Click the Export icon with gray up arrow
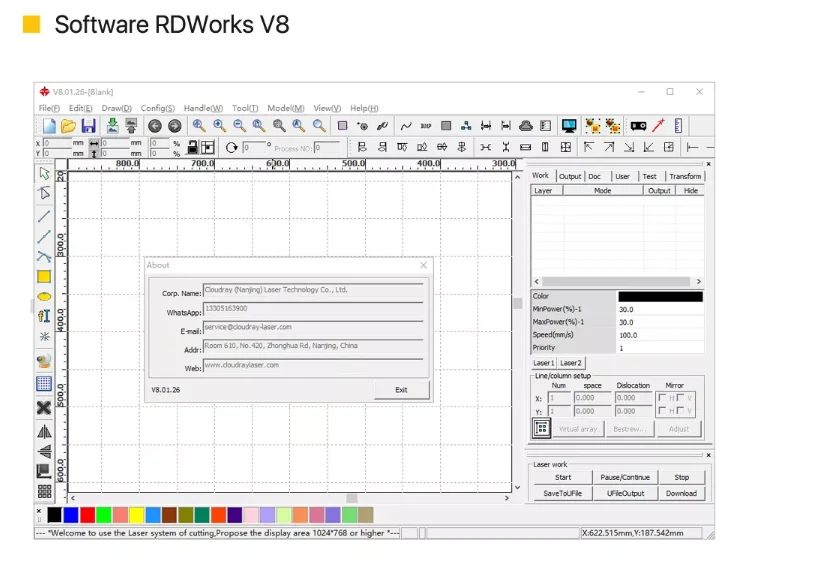Image resolution: width=815 pixels, height=565 pixels. coord(131,126)
